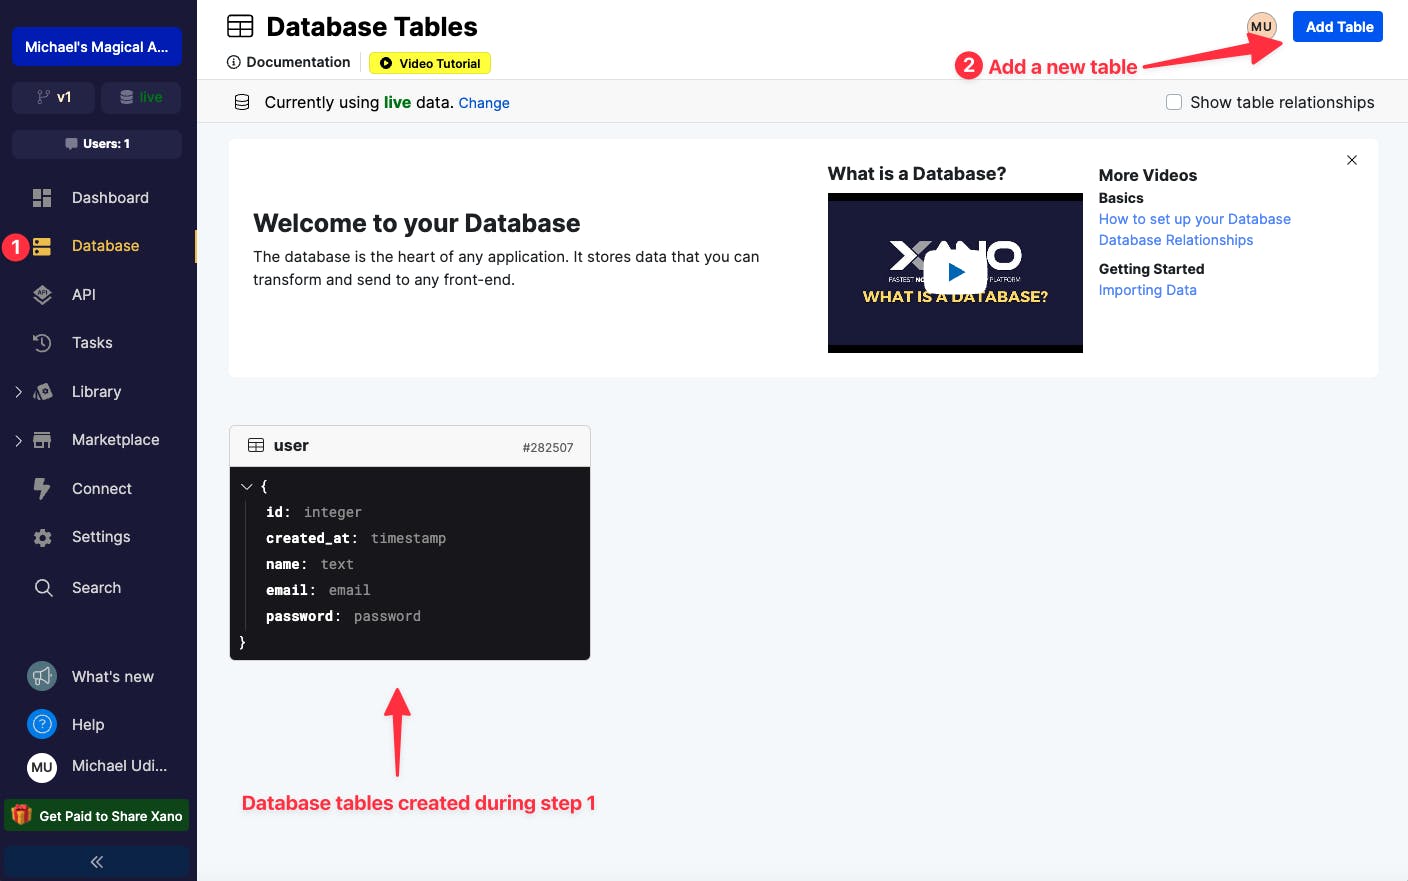This screenshot has width=1408, height=881.
Task: Click the What's new megaphone icon
Action: pyautogui.click(x=42, y=677)
